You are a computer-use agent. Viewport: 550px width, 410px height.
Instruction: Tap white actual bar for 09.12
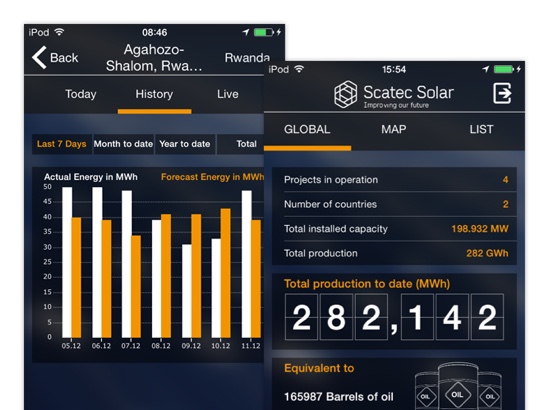pos(187,291)
